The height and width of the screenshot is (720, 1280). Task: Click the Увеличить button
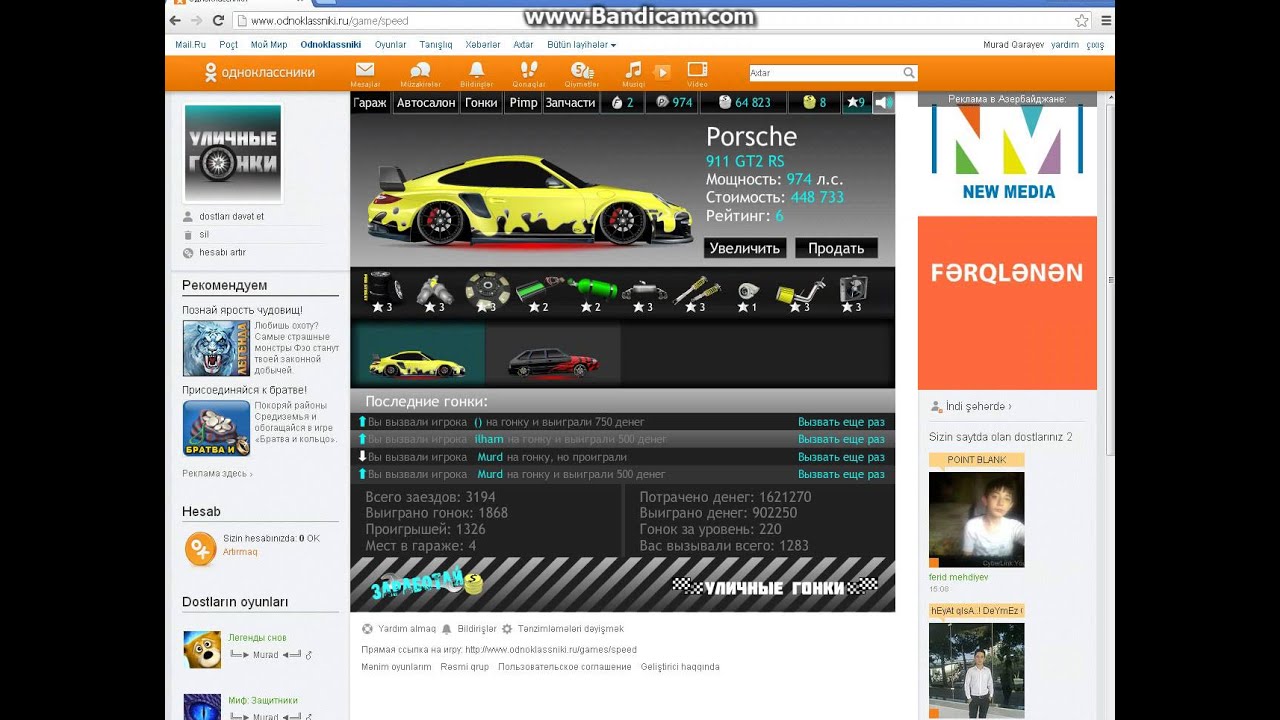745,248
